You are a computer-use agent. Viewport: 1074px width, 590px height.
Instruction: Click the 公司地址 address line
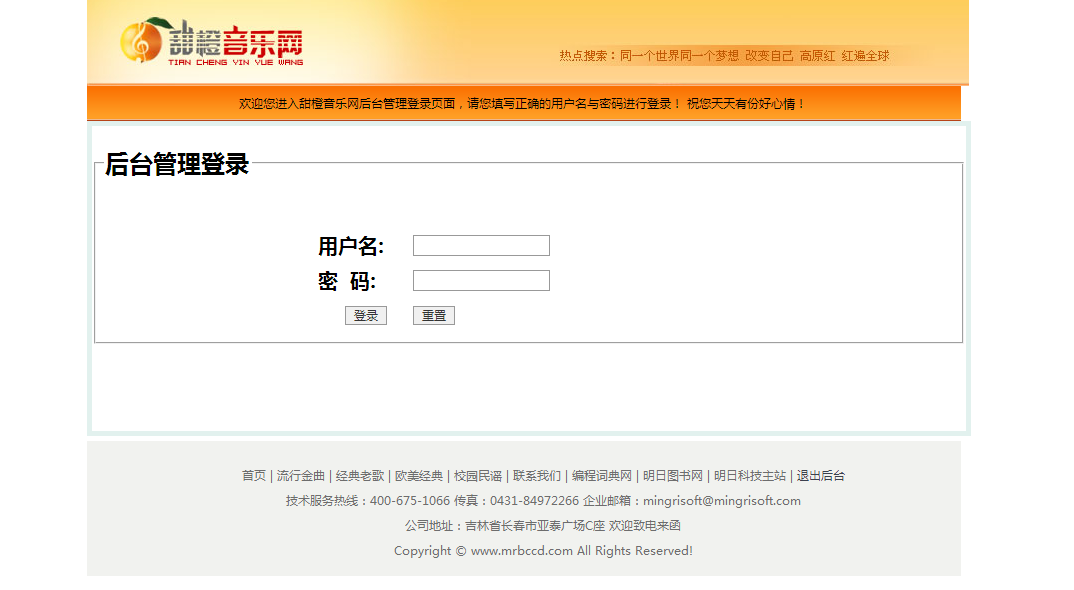tap(542, 526)
